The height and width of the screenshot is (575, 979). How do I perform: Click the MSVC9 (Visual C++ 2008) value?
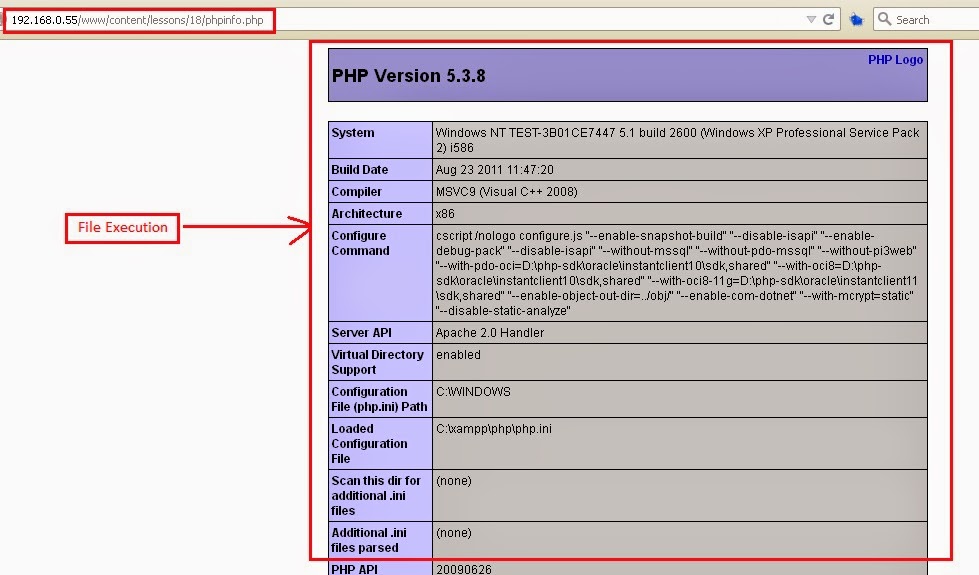pos(506,192)
